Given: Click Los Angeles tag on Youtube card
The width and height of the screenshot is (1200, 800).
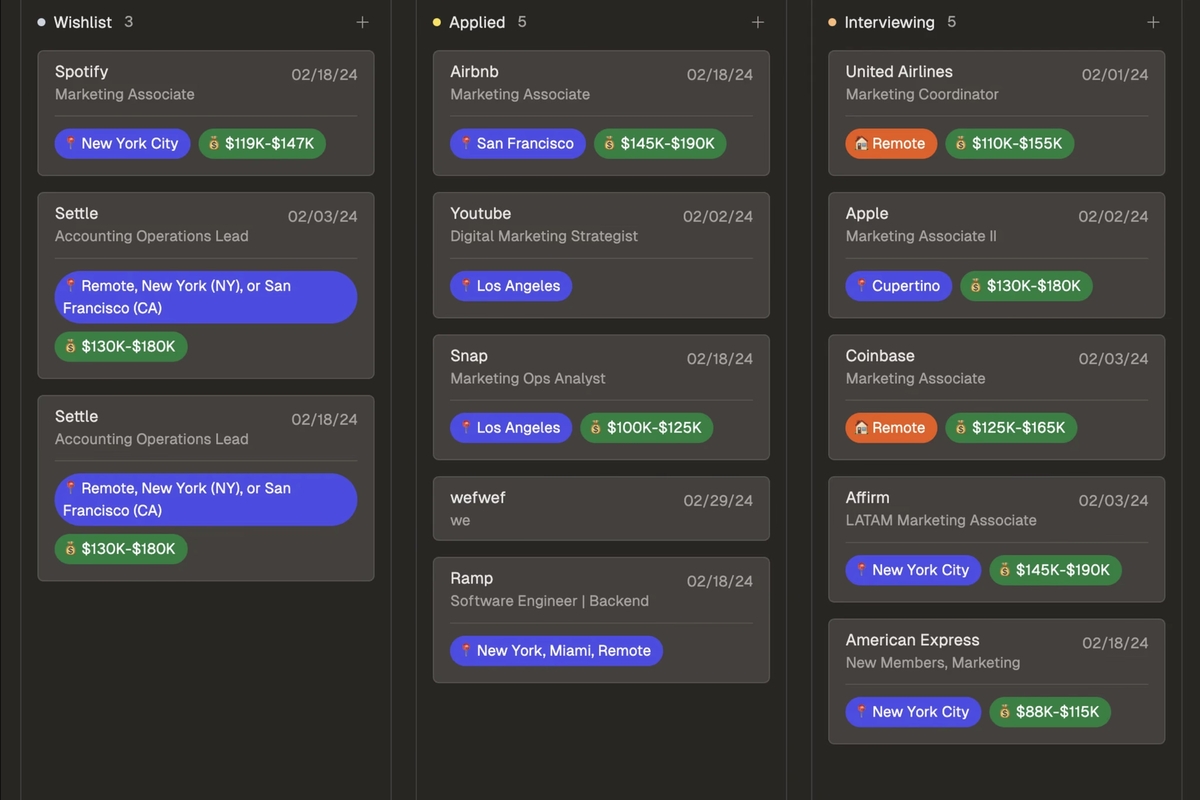Looking at the screenshot, I should coord(511,286).
